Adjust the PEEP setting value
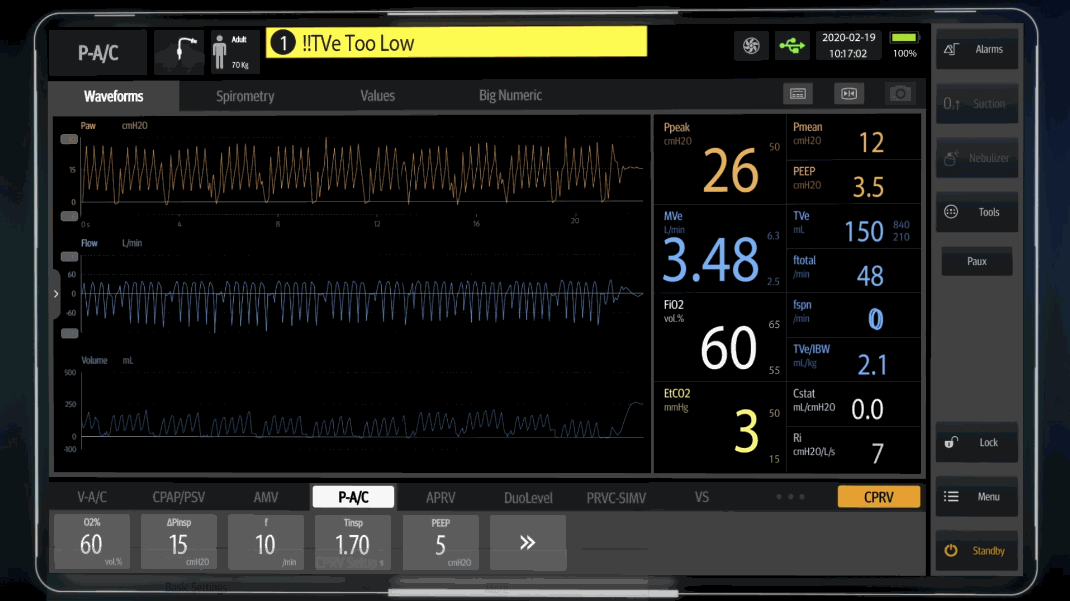1070x601 pixels. pos(440,543)
